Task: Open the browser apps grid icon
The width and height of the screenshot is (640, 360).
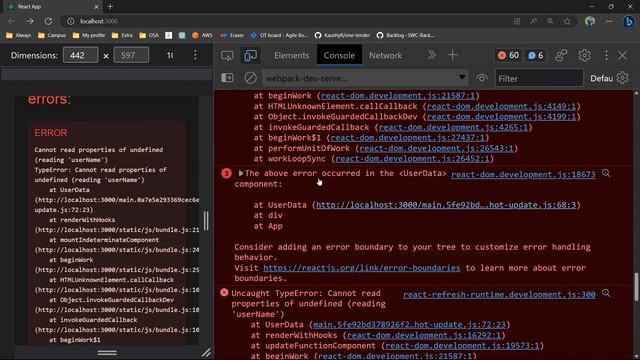Action: point(517,21)
